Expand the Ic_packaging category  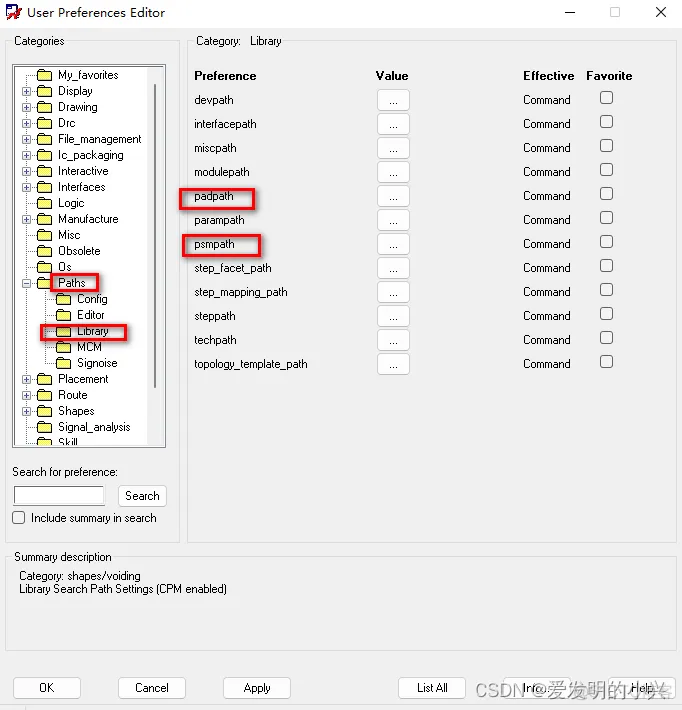coord(26,155)
